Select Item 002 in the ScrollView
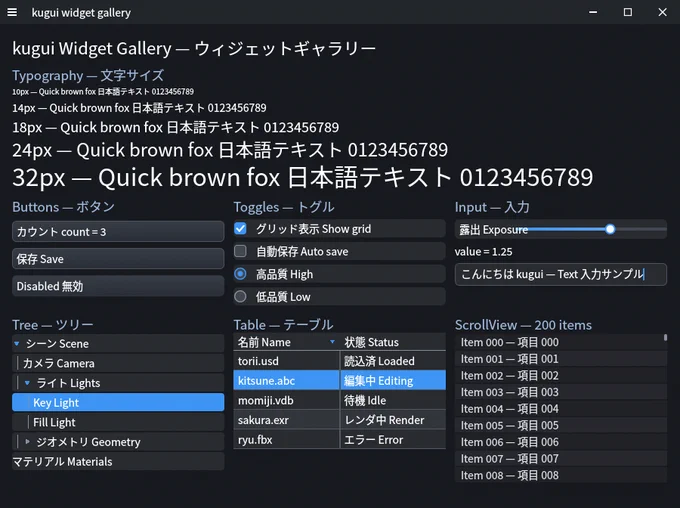 561,375
